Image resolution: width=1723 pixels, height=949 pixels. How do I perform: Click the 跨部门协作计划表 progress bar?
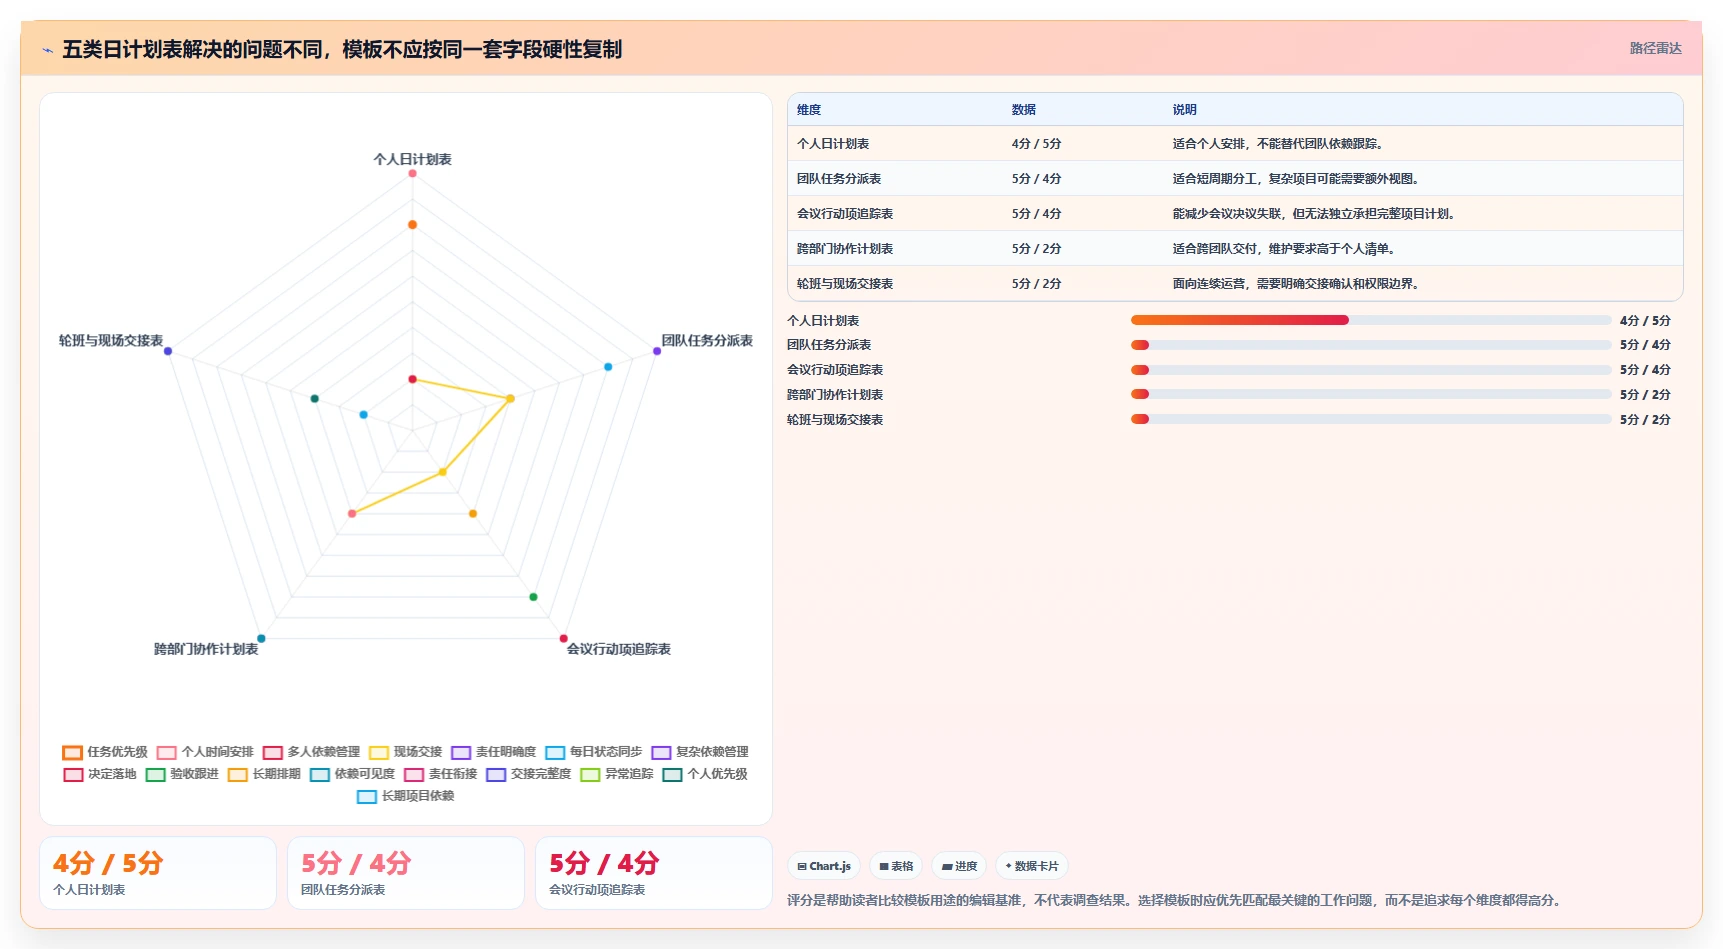pyautogui.click(x=1371, y=394)
